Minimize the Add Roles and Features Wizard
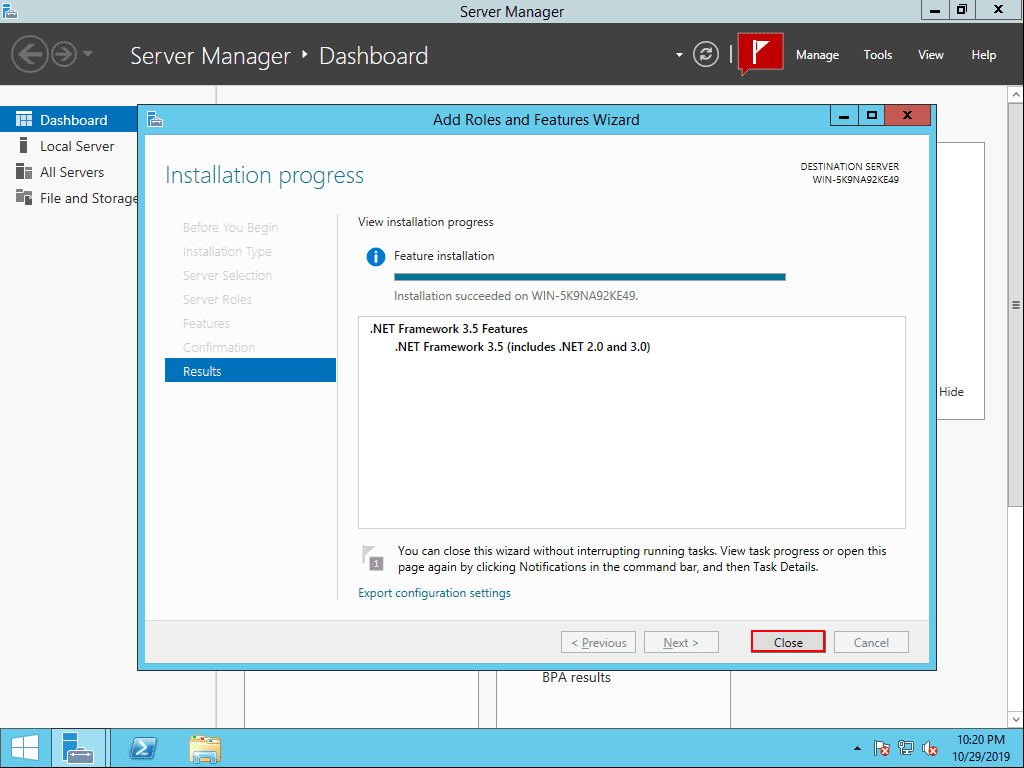The width and height of the screenshot is (1024, 768). [x=844, y=116]
